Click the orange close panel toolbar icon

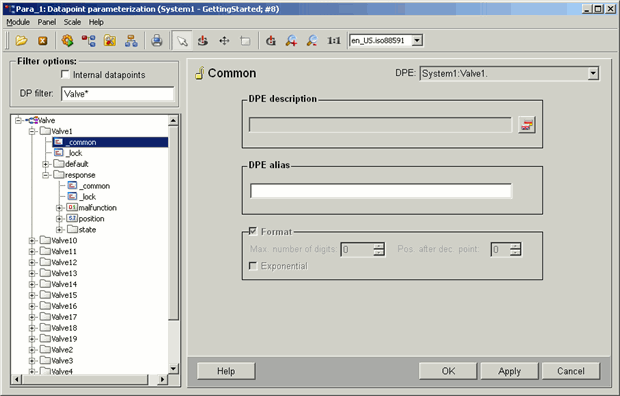click(x=43, y=40)
